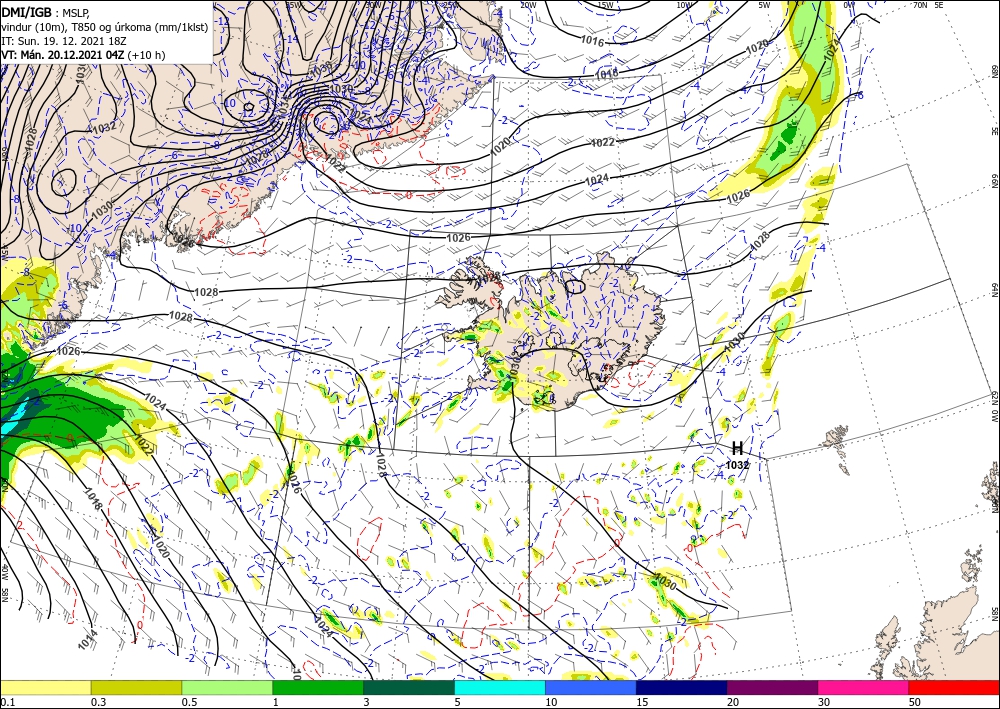
Task: Click the '64N' latitude label
Action: (995, 289)
